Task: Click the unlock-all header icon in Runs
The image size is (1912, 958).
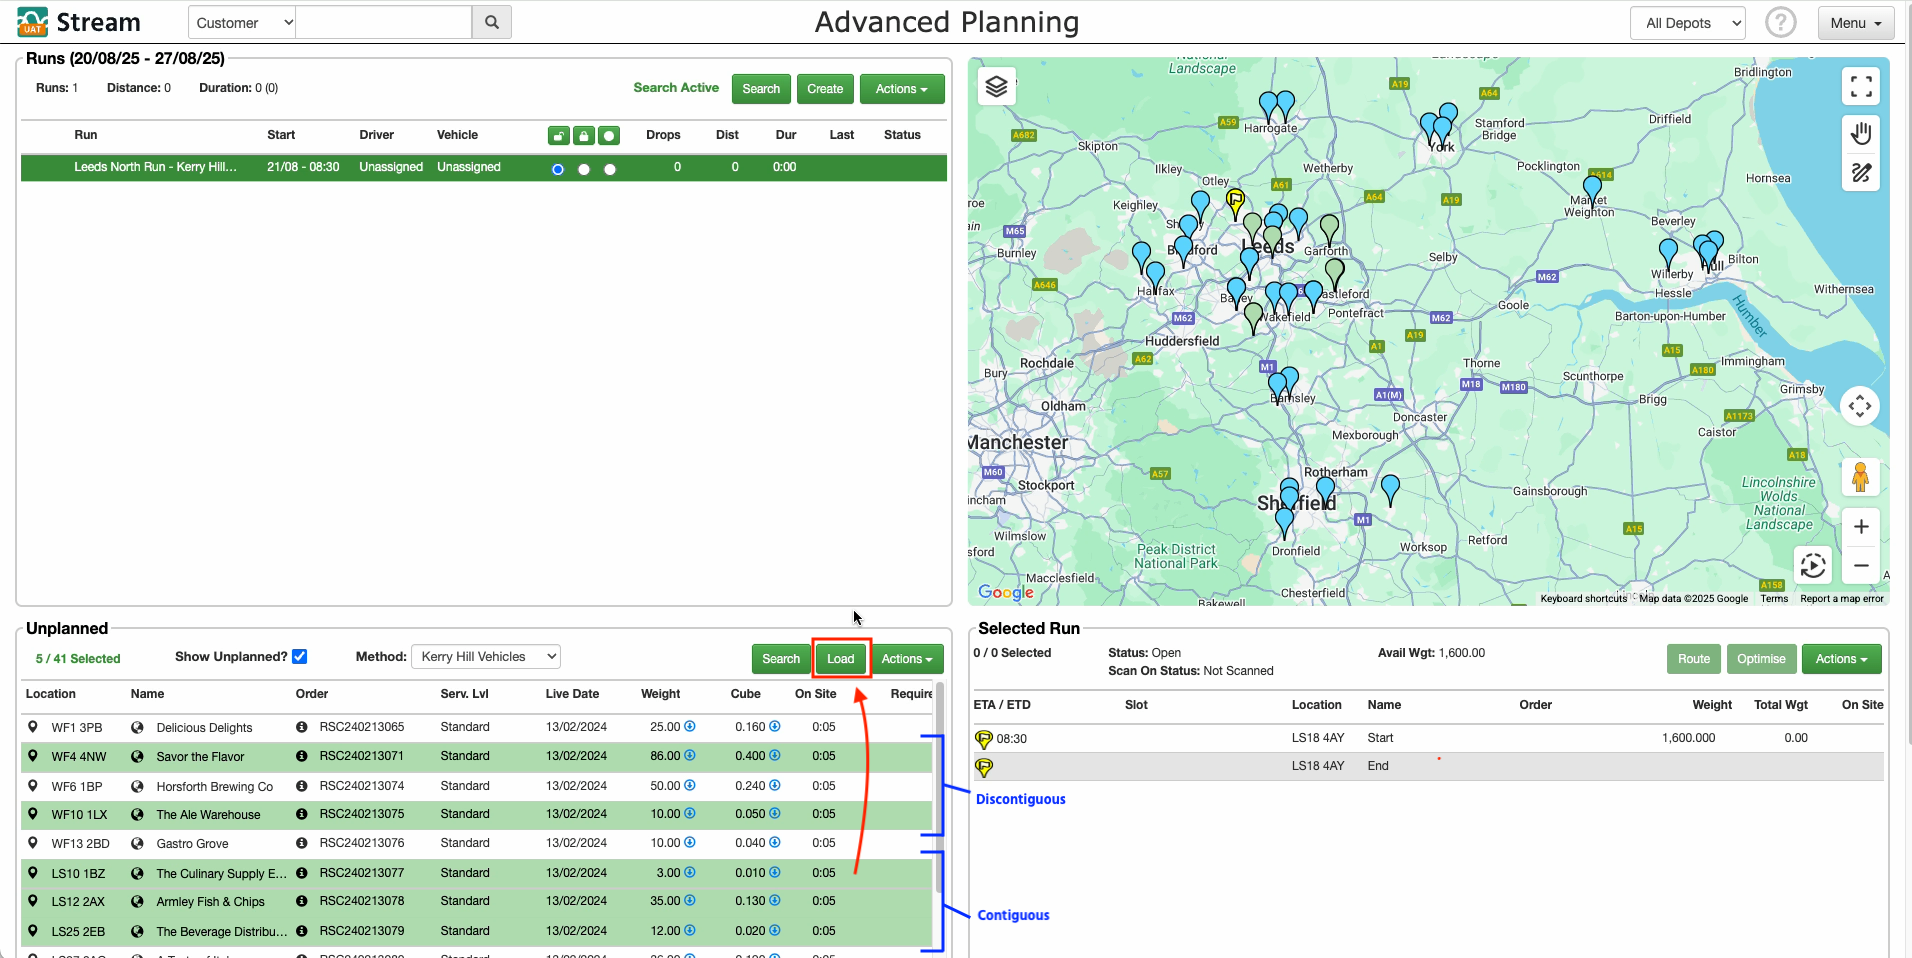Action: (558, 135)
